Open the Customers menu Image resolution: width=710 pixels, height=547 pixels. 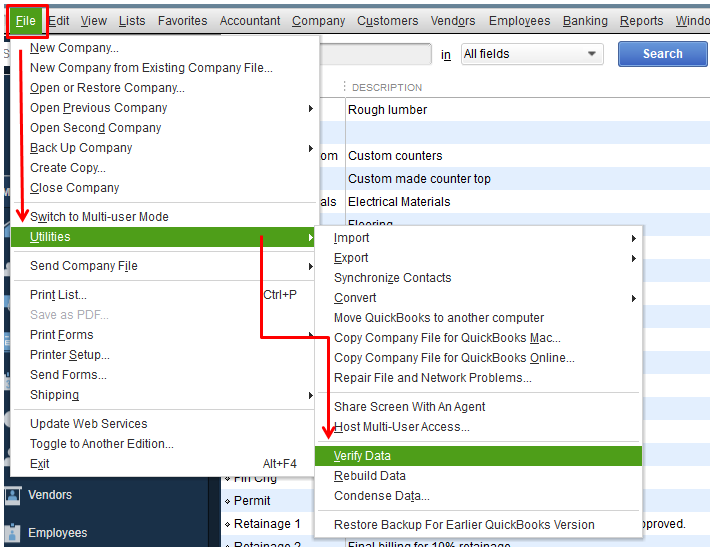click(x=388, y=21)
